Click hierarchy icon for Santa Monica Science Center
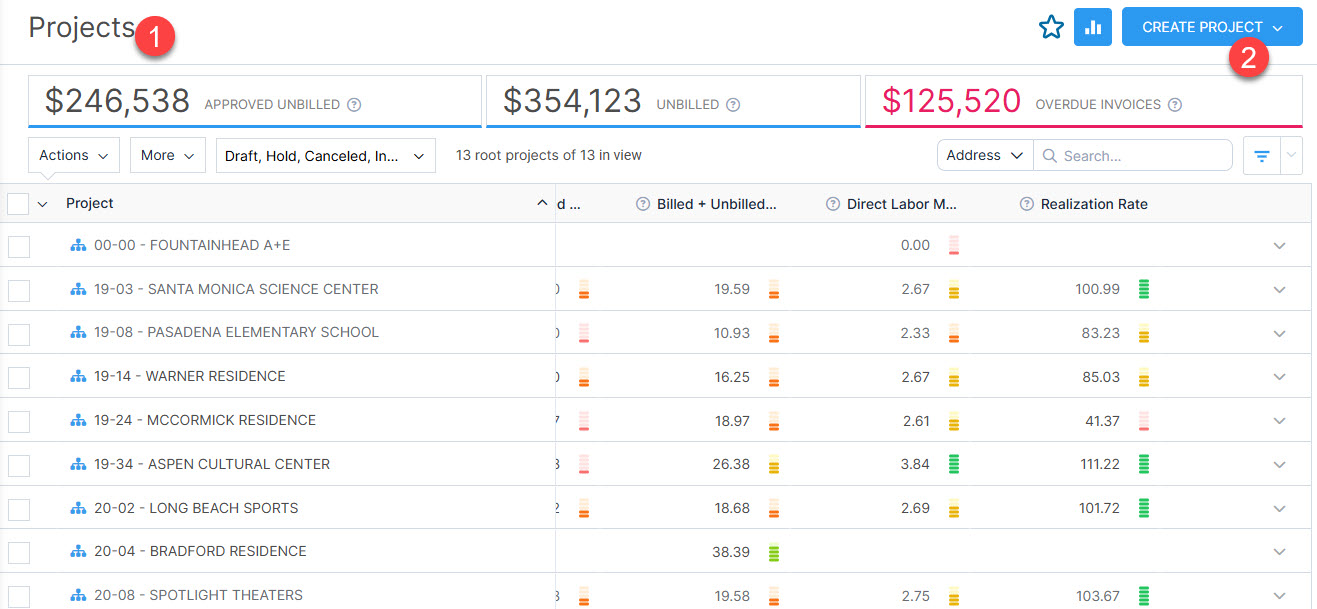The height and width of the screenshot is (609, 1317). pyautogui.click(x=78, y=289)
